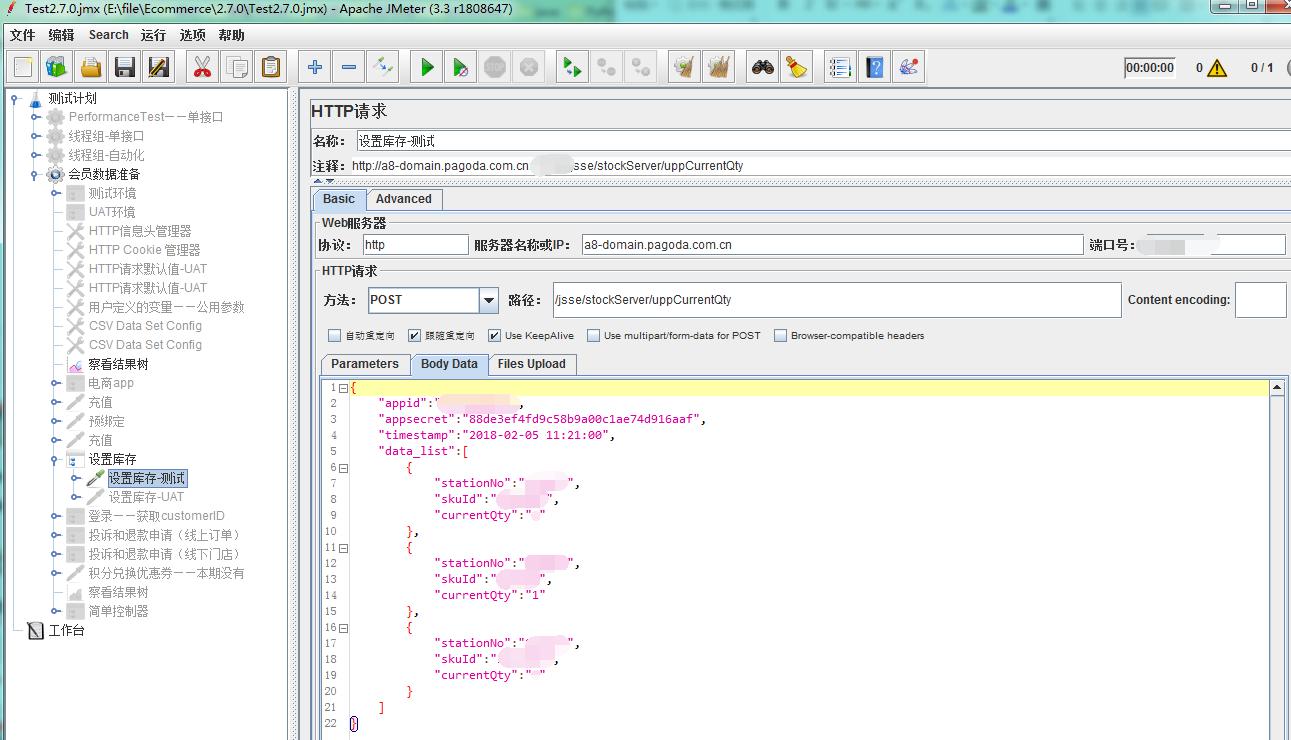Open the 选项 menu
Image resolution: width=1291 pixels, height=740 pixels.
point(192,35)
